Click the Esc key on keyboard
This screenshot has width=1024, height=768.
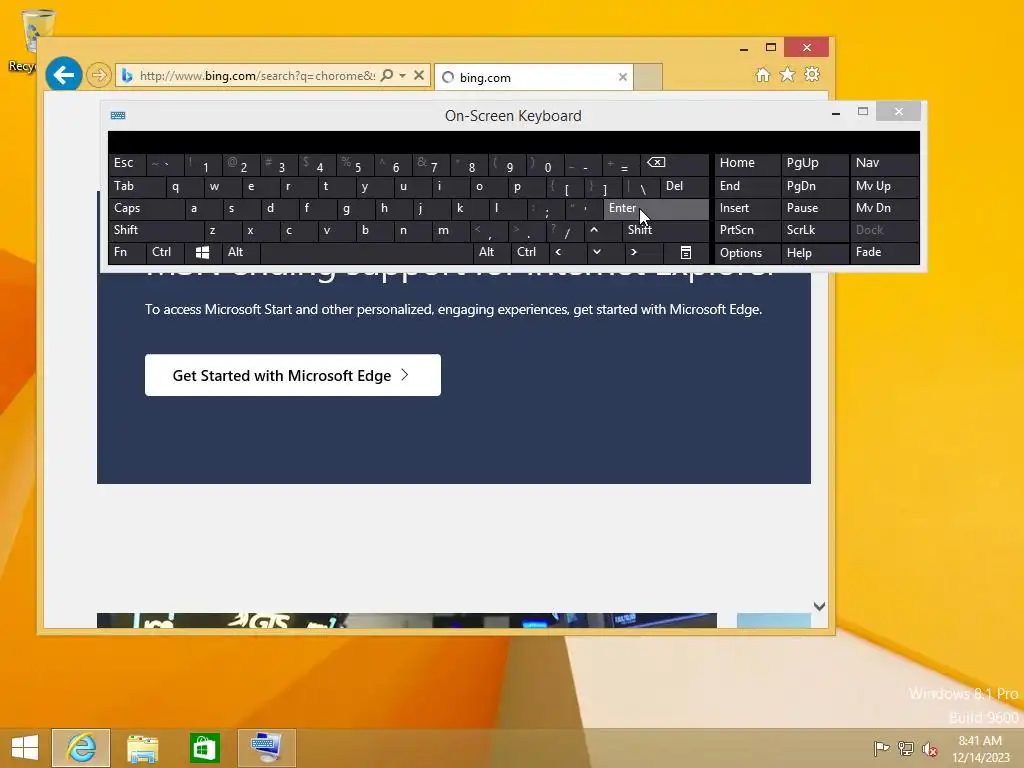(127, 163)
